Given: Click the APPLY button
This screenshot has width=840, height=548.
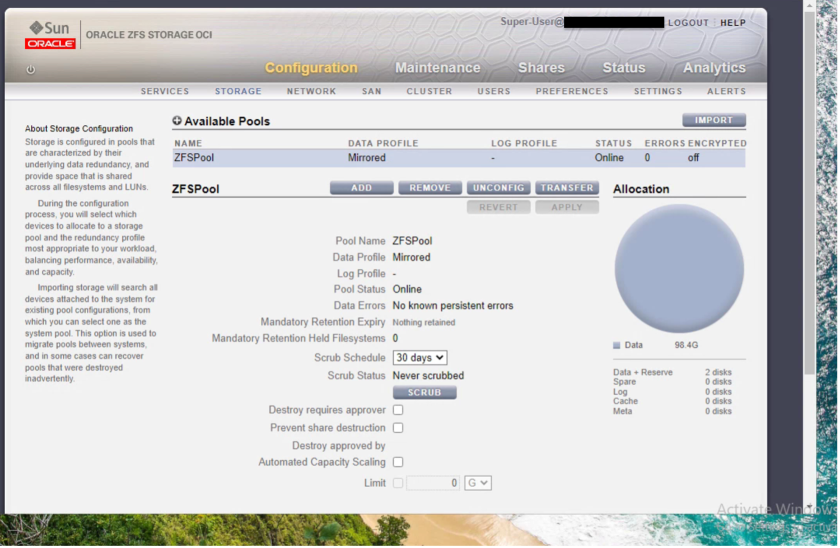Looking at the screenshot, I should (567, 207).
